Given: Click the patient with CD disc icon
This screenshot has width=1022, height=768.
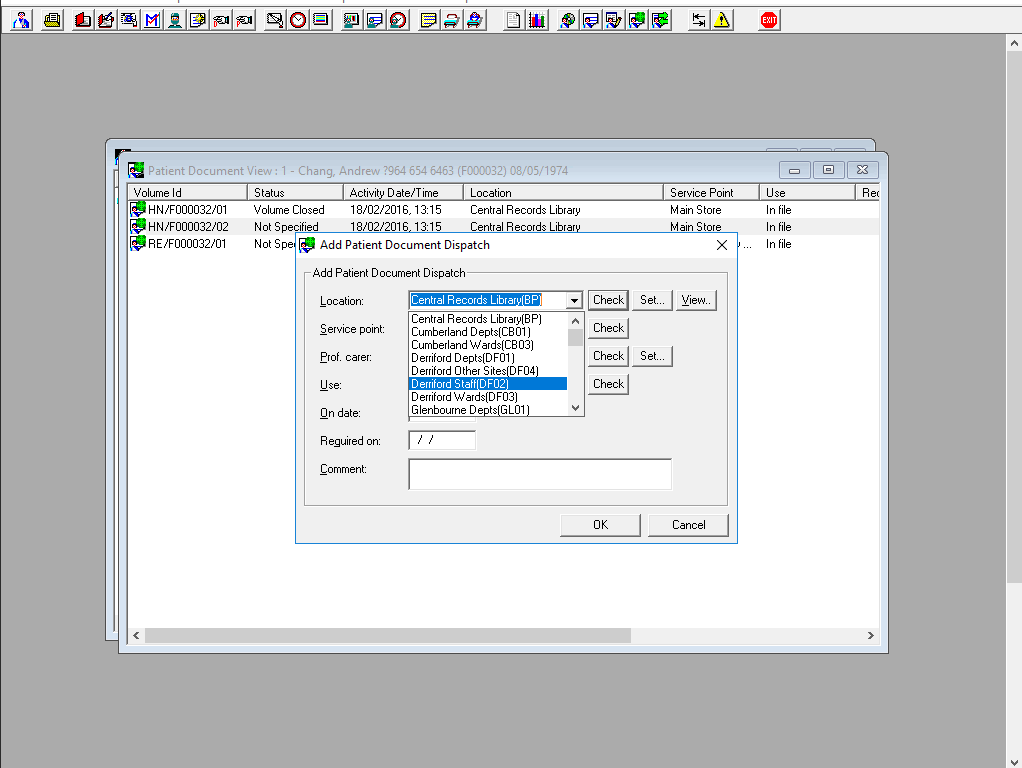Looking at the screenshot, I should [568, 20].
